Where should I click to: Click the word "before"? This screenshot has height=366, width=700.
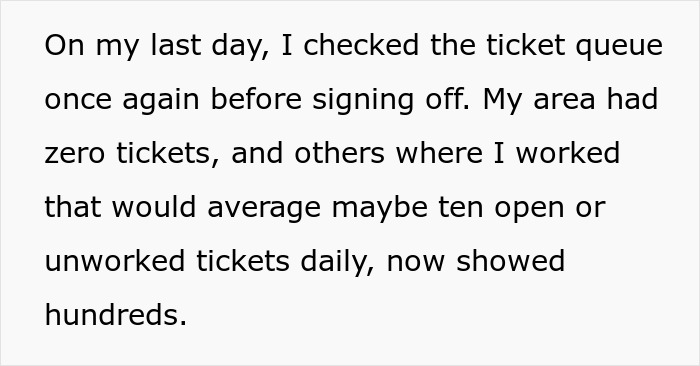pyautogui.click(x=256, y=99)
